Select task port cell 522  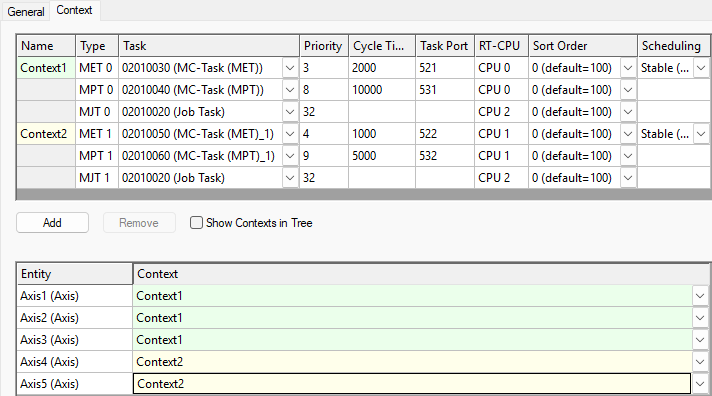(445, 134)
